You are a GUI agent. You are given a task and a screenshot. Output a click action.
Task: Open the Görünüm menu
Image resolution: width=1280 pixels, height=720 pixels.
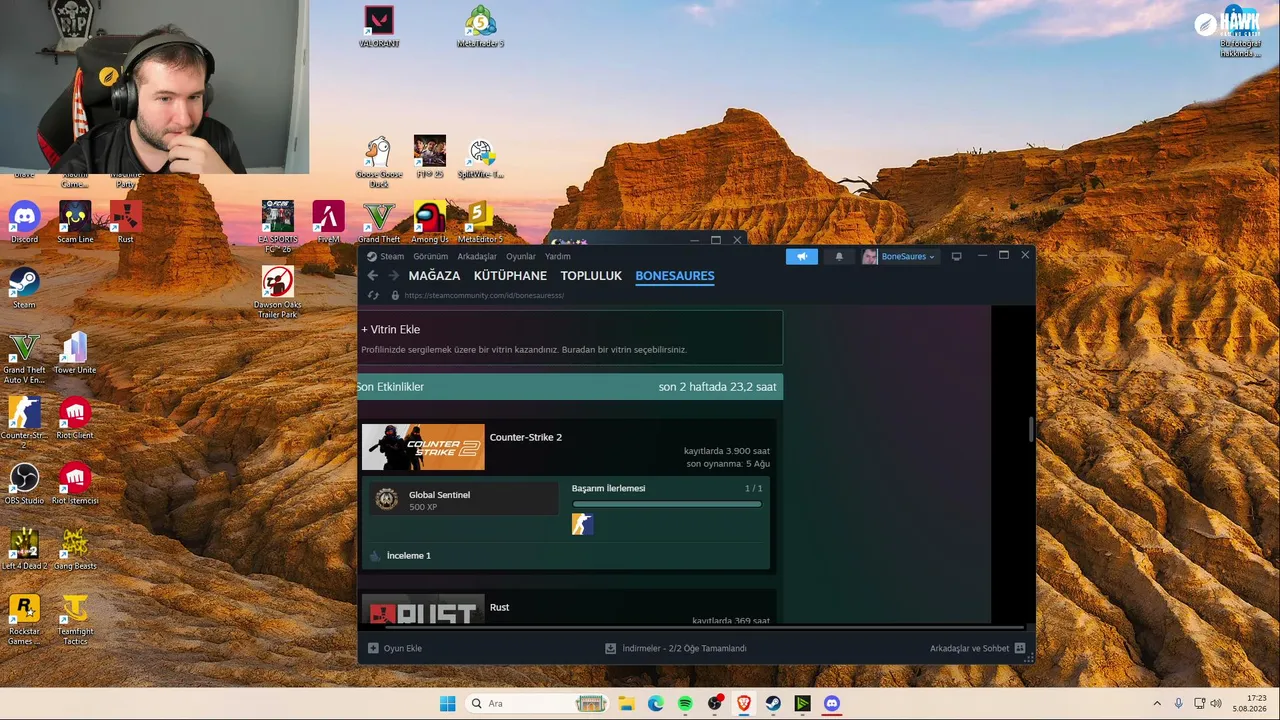coord(431,257)
